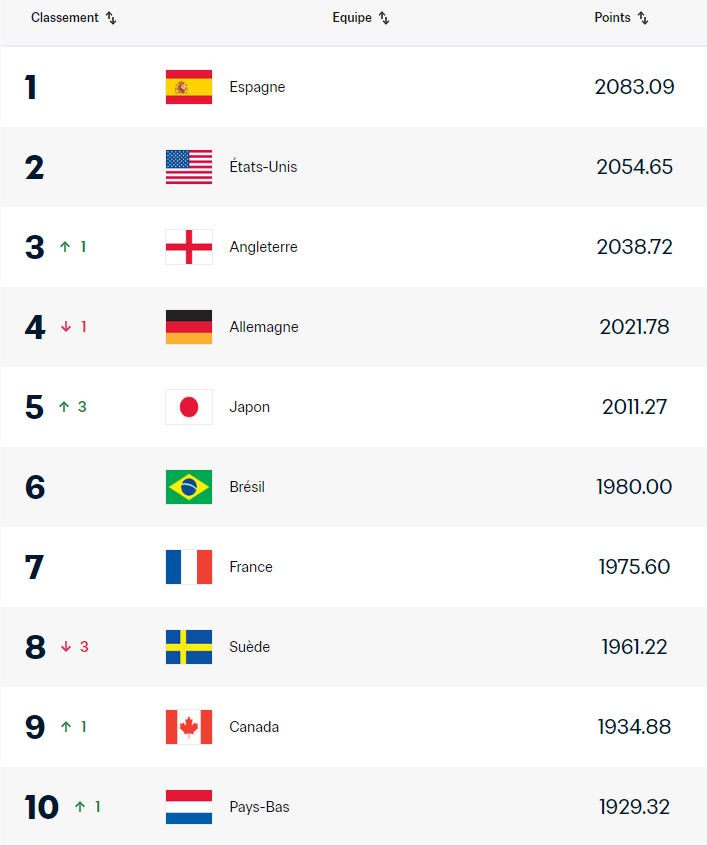Click the green up arrow next to Canada
The width and height of the screenshot is (707, 845).
click(x=66, y=727)
